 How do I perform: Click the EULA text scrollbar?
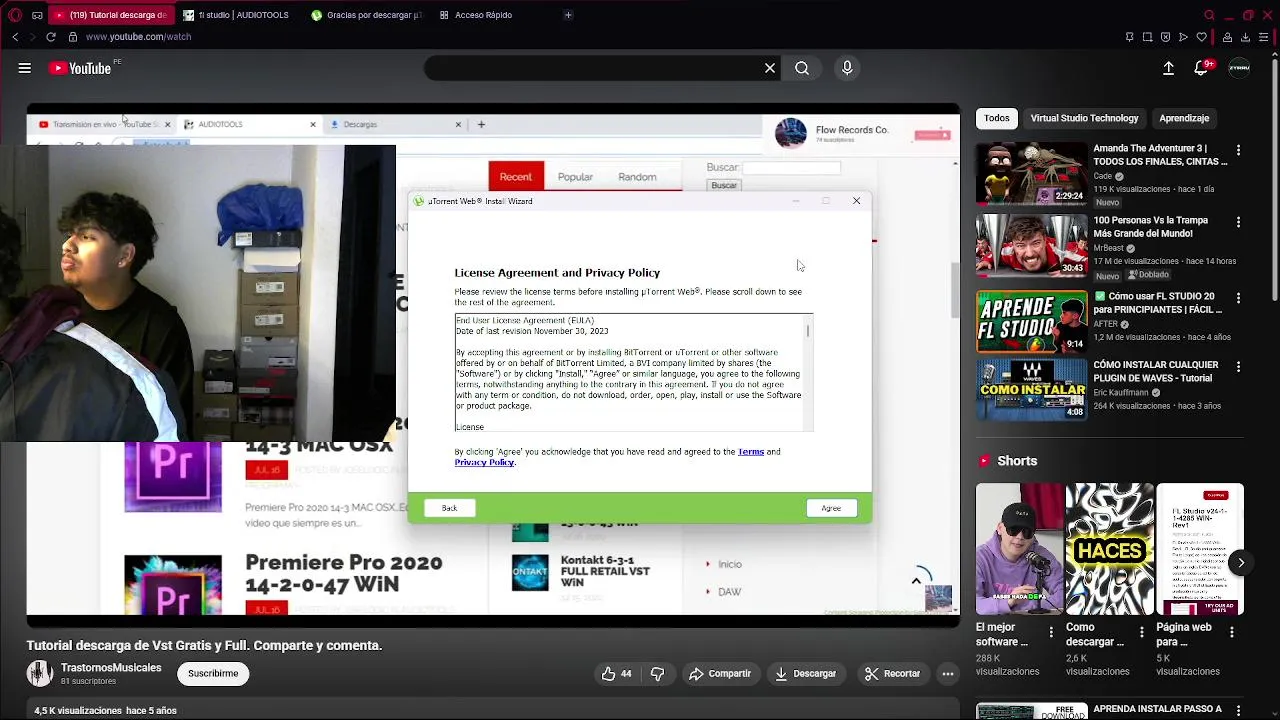pyautogui.click(x=808, y=372)
